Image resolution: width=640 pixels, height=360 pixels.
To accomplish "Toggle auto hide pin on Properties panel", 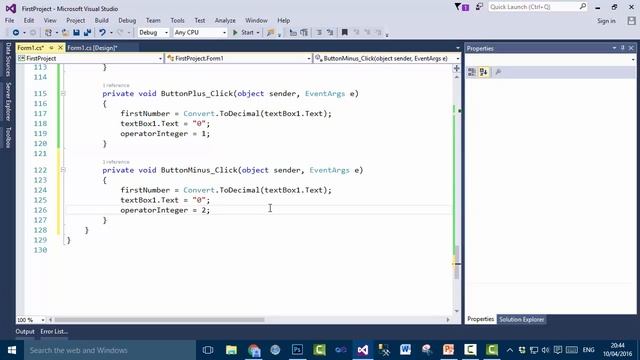I will [622, 48].
